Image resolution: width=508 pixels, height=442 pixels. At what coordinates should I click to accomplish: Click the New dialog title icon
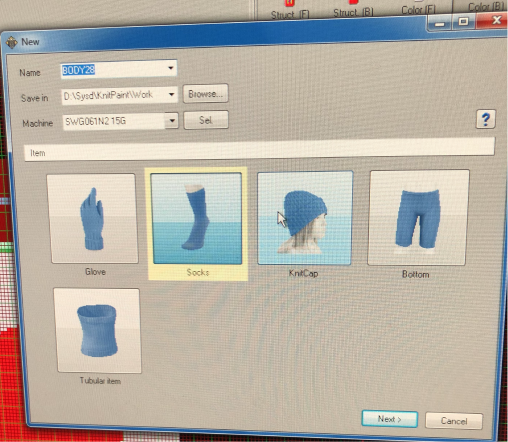click(12, 42)
